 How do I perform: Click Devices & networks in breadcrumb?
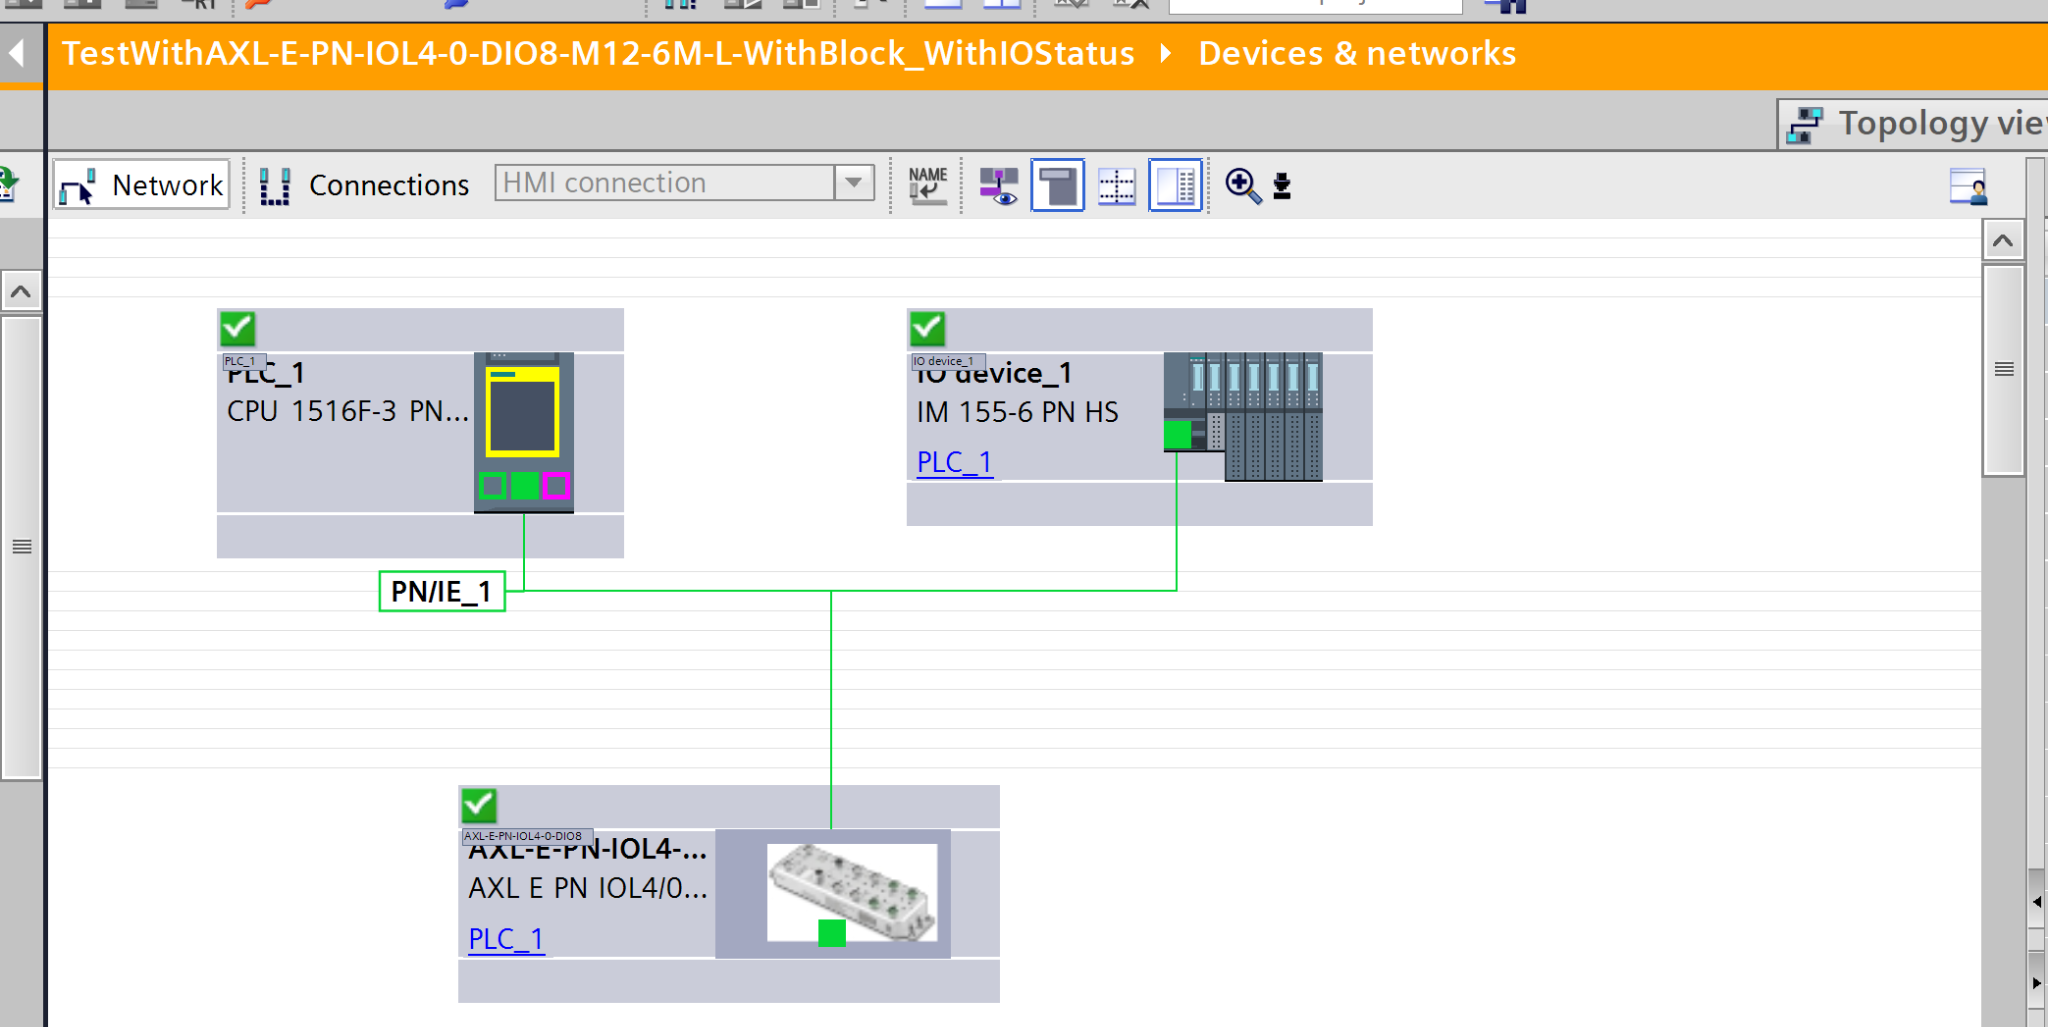1356,53
